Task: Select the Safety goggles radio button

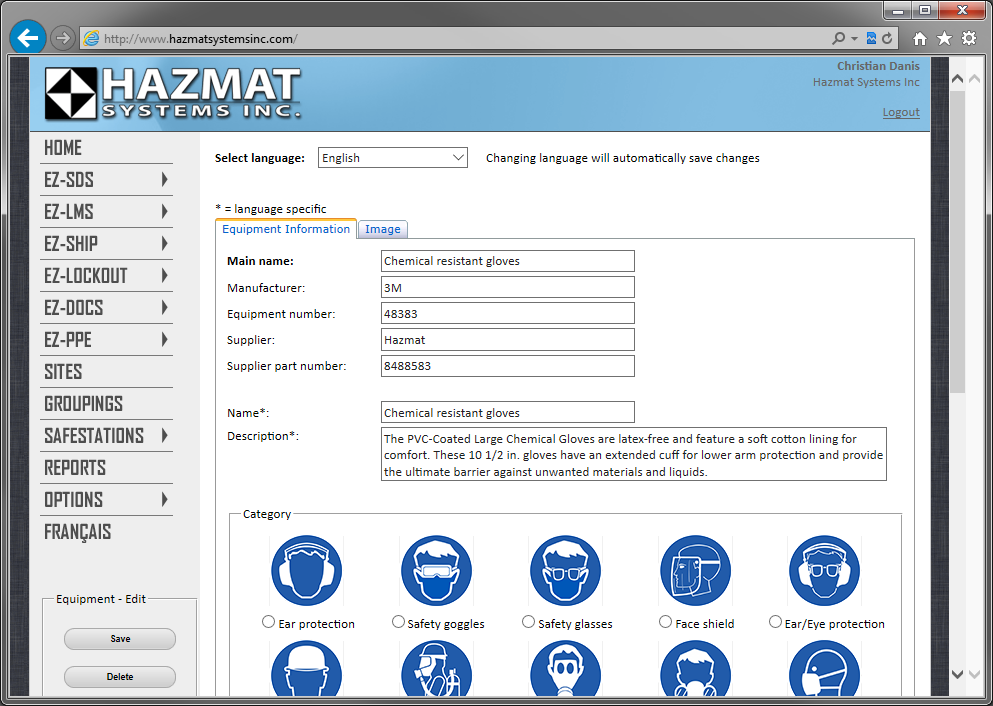Action: pyautogui.click(x=399, y=622)
